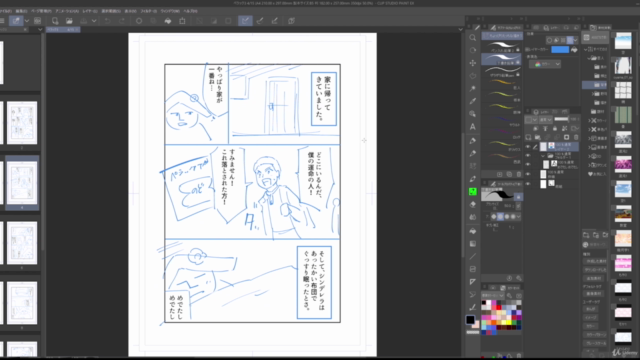Toggle visibility of bottom paper layer
The height and width of the screenshot is (360, 640).
(528, 184)
